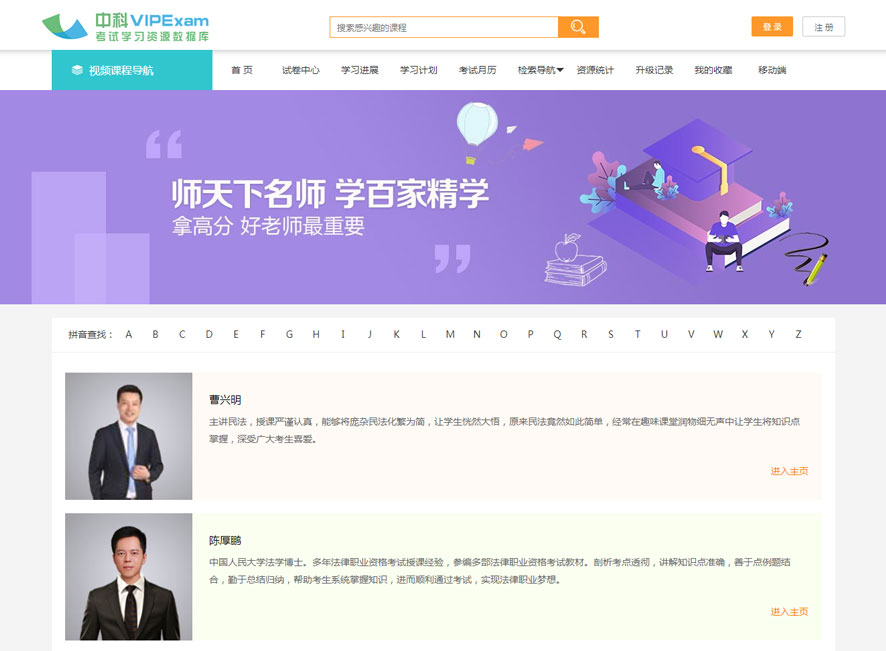Open 资源统计 in the navigation bar

[595, 70]
